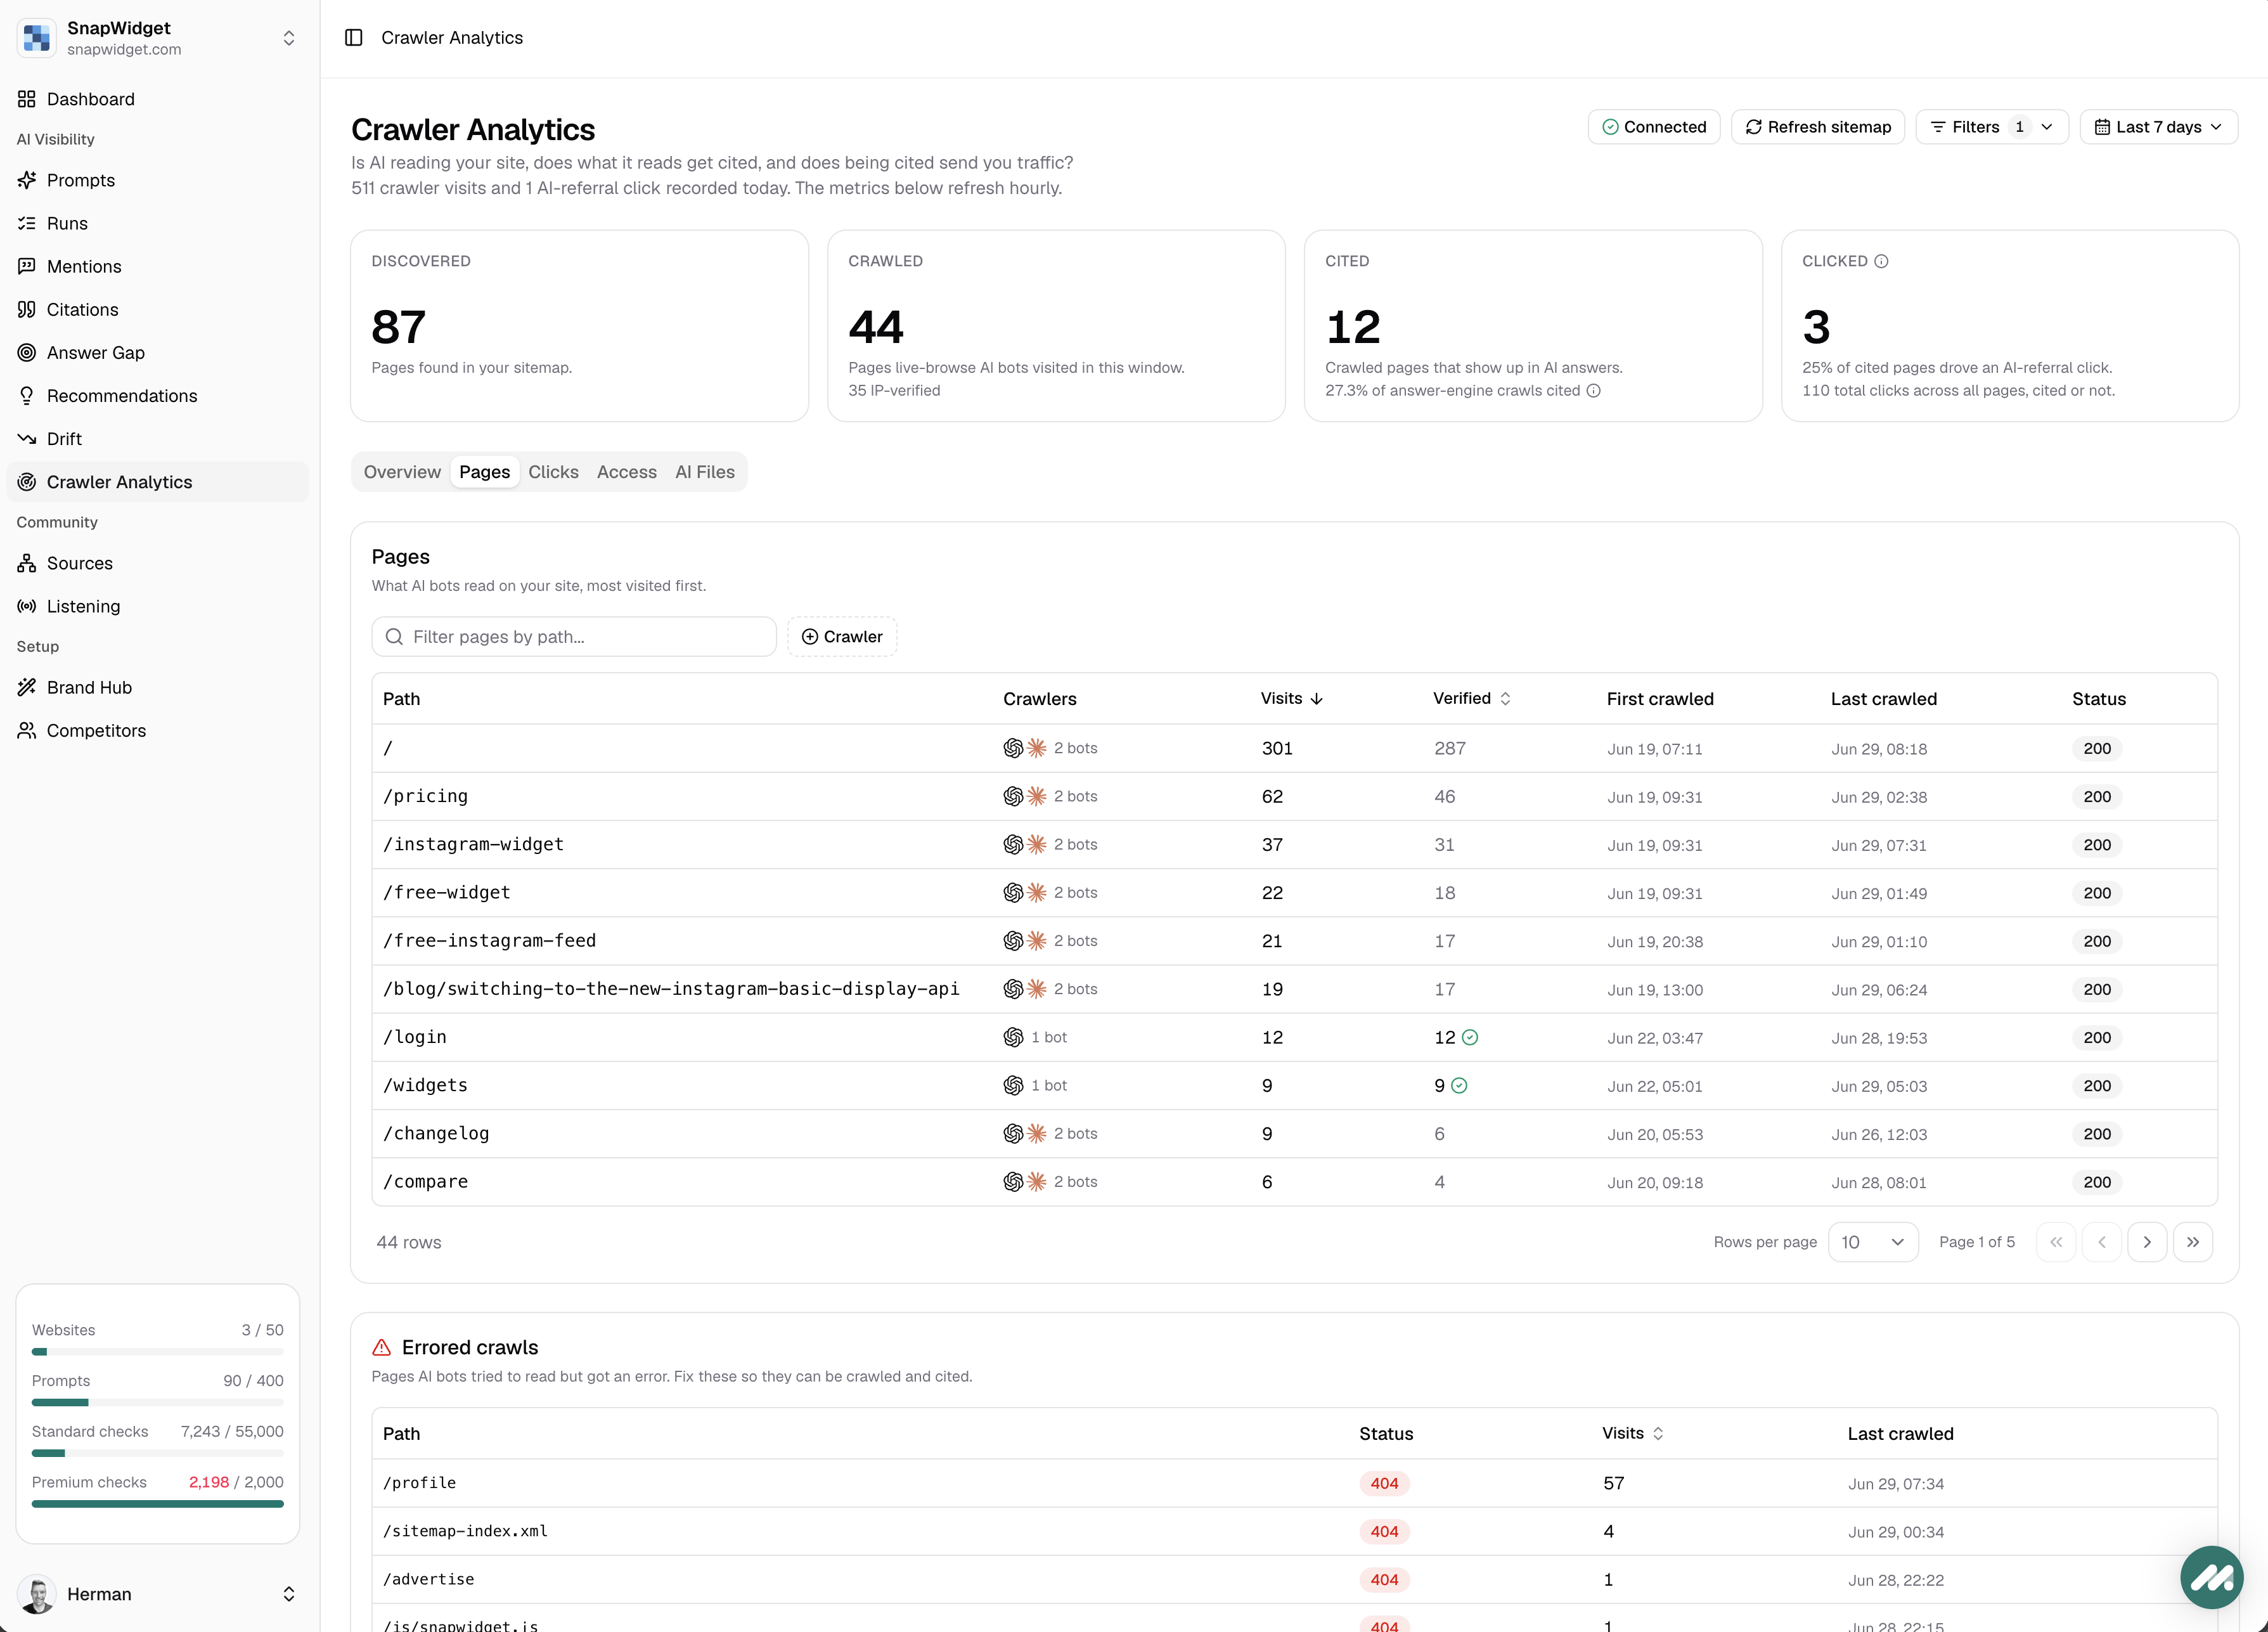
Task: Toggle the sidebar panel icon
Action: click(353, 38)
